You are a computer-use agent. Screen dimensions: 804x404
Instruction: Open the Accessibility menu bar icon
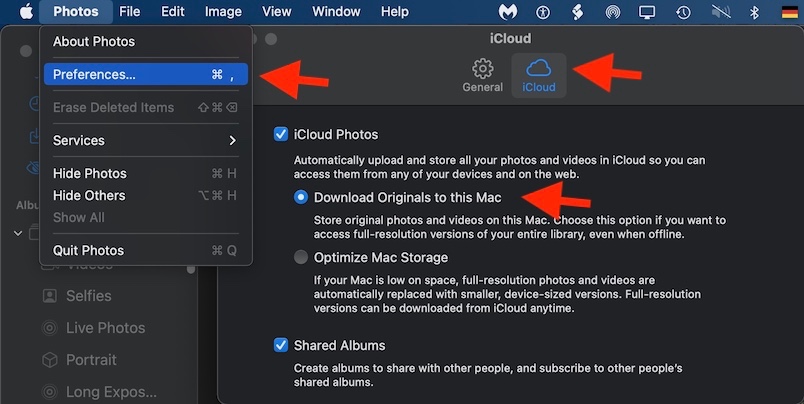click(543, 12)
